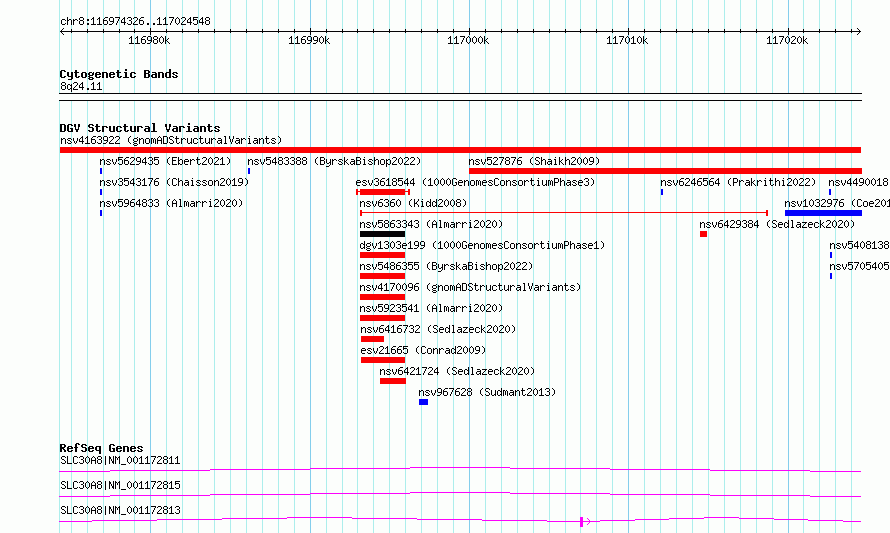The width and height of the screenshot is (890, 533).
Task: Click the nsv5408138 variant label
Action: pos(859,245)
